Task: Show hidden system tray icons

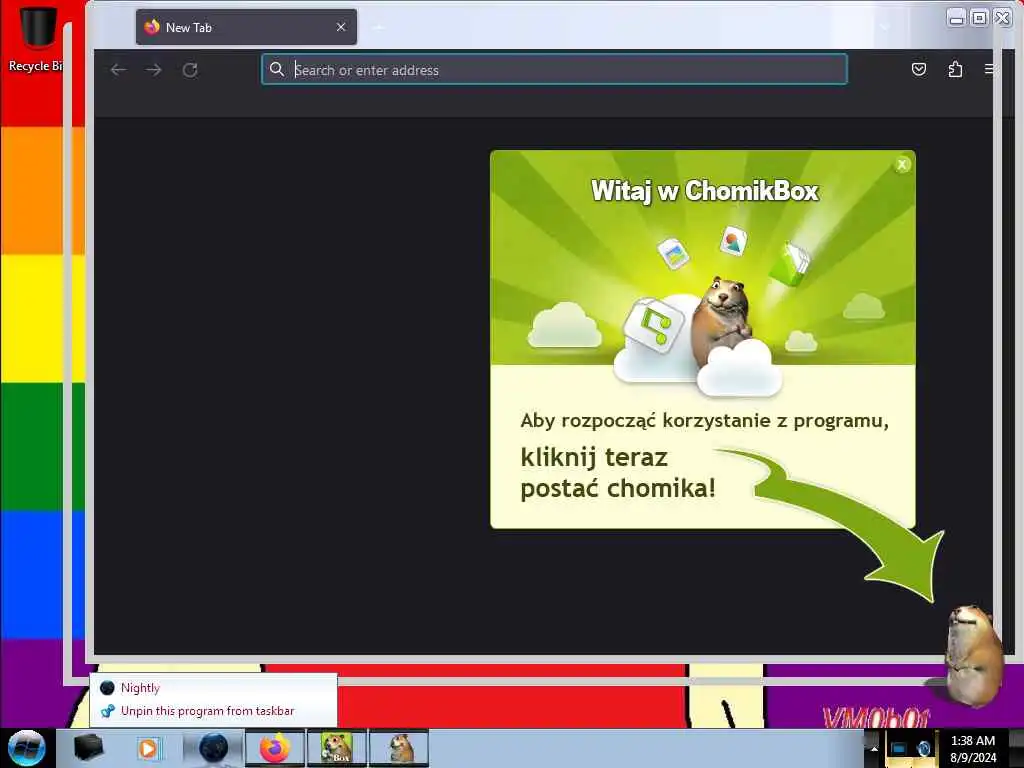Action: pos(873,748)
